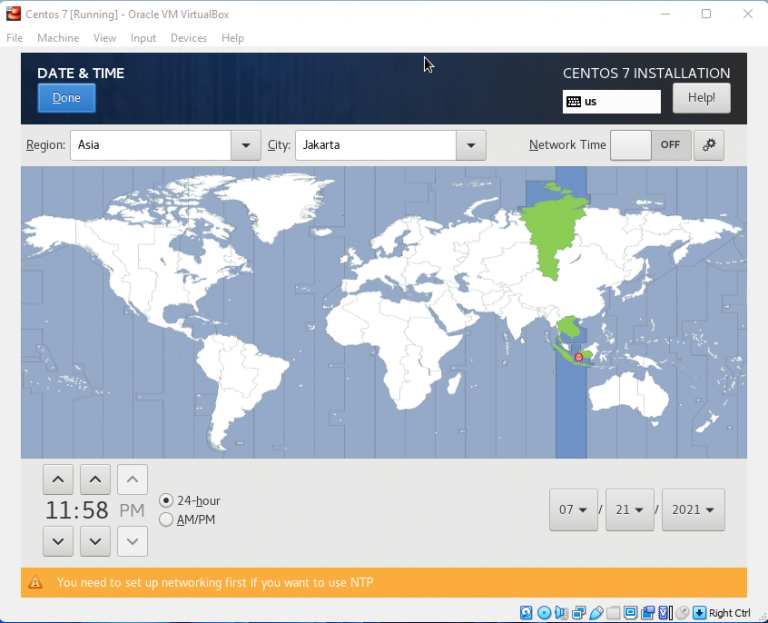
Task: Select the AM/PM radio button
Action: [x=166, y=520]
